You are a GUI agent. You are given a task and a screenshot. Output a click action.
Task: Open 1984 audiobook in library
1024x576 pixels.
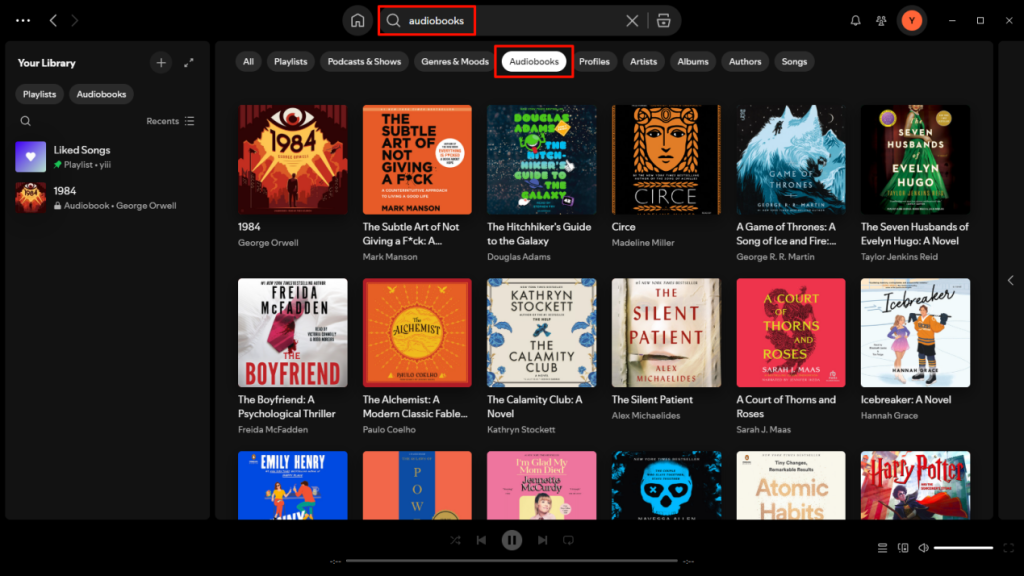(x=106, y=197)
